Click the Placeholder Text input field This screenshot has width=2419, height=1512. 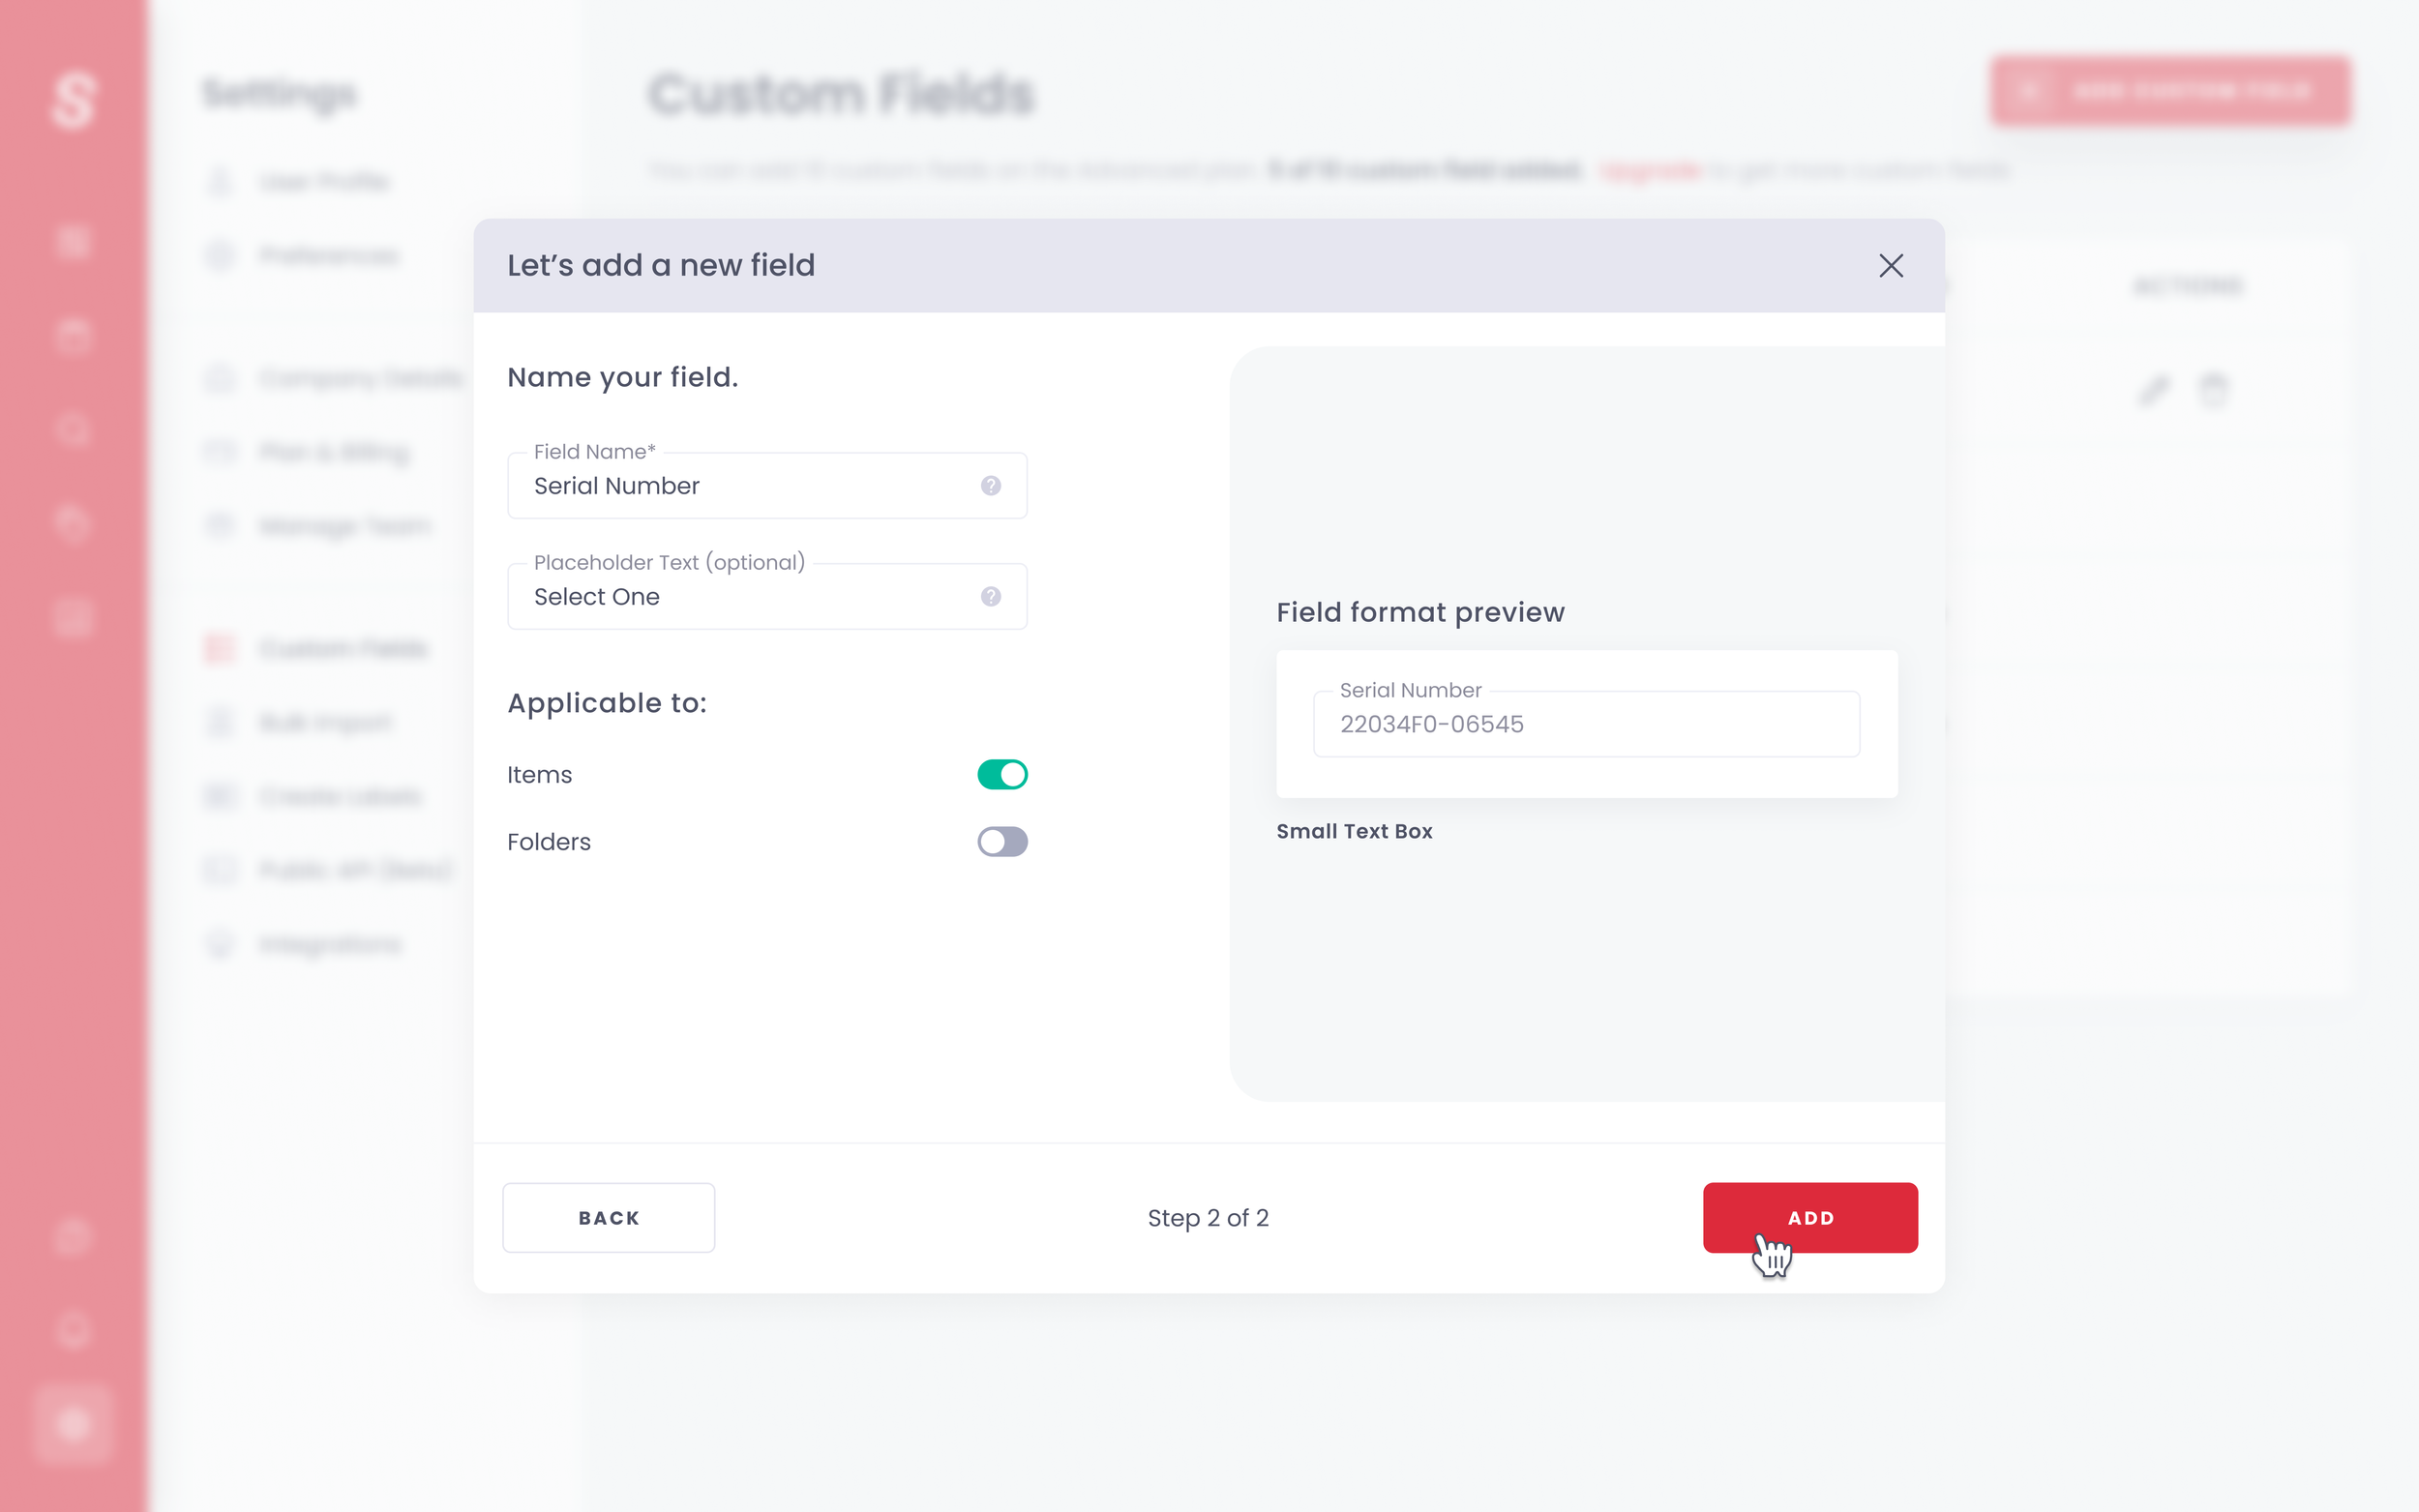coord(740,597)
